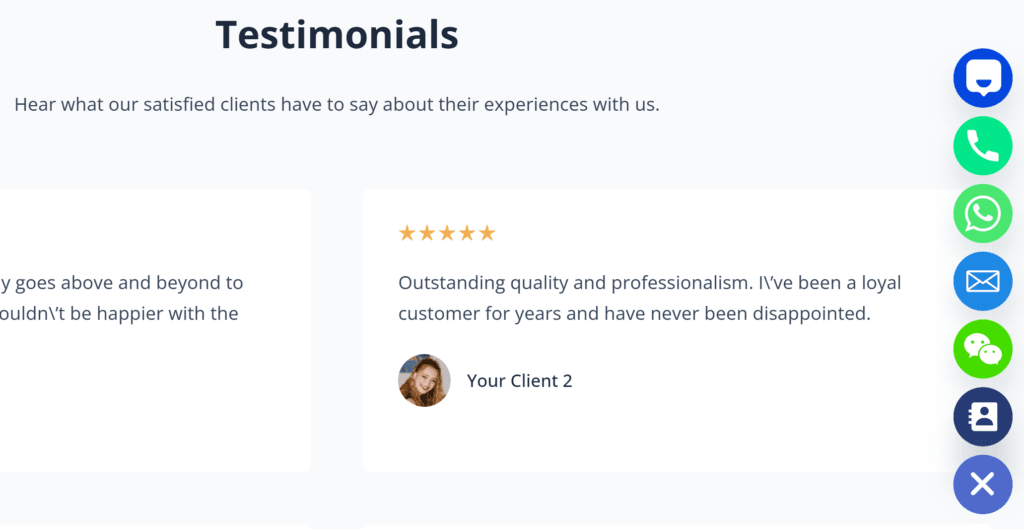Launch the WhatsApp contact icon
The height and width of the screenshot is (529, 1024).
982,214
